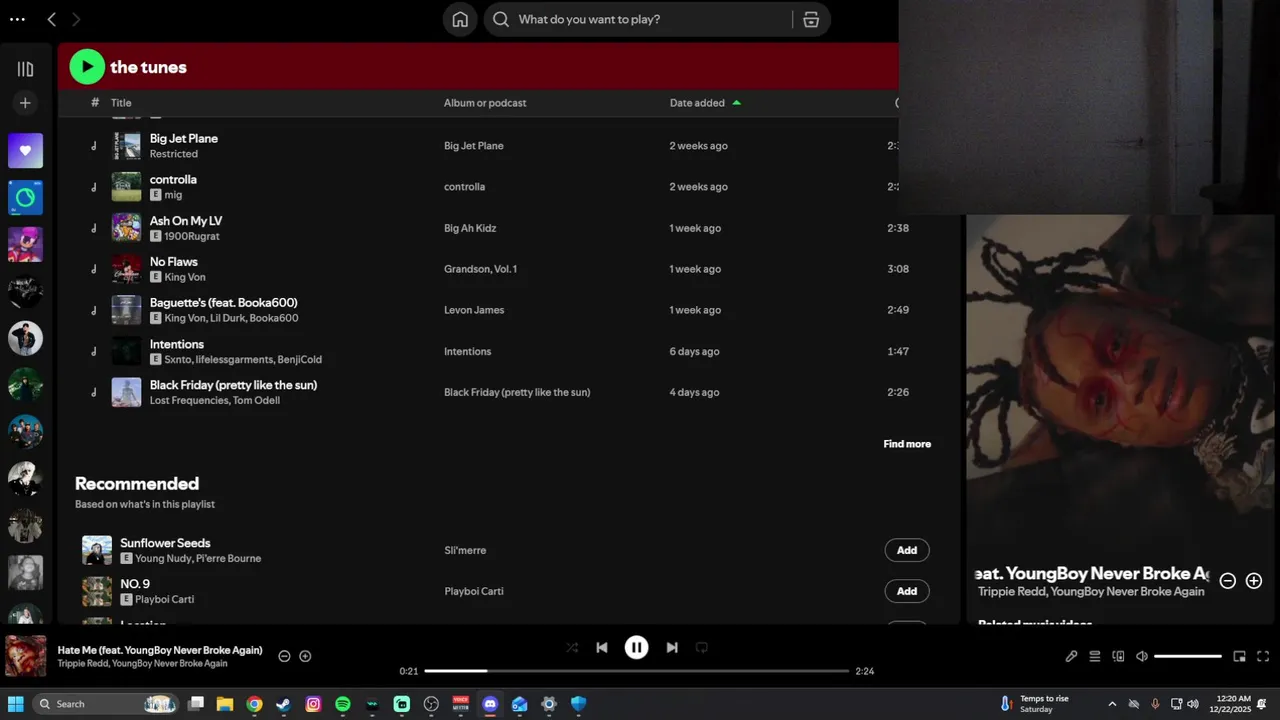This screenshot has height=720, width=1280.
Task: Seek on the song progress bar
Action: coord(637,671)
